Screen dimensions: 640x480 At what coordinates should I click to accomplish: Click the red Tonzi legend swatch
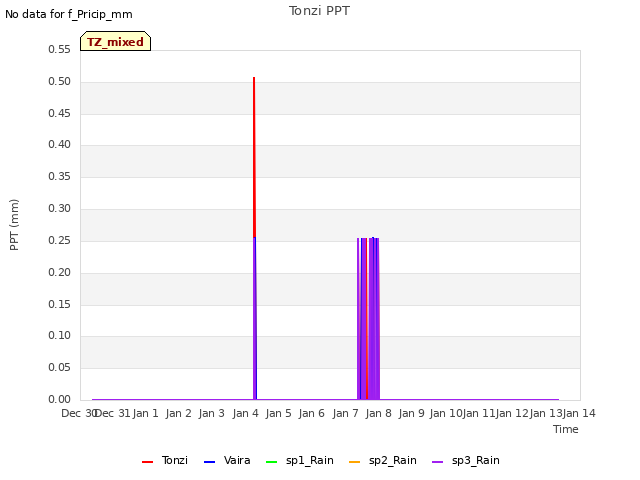(147, 462)
